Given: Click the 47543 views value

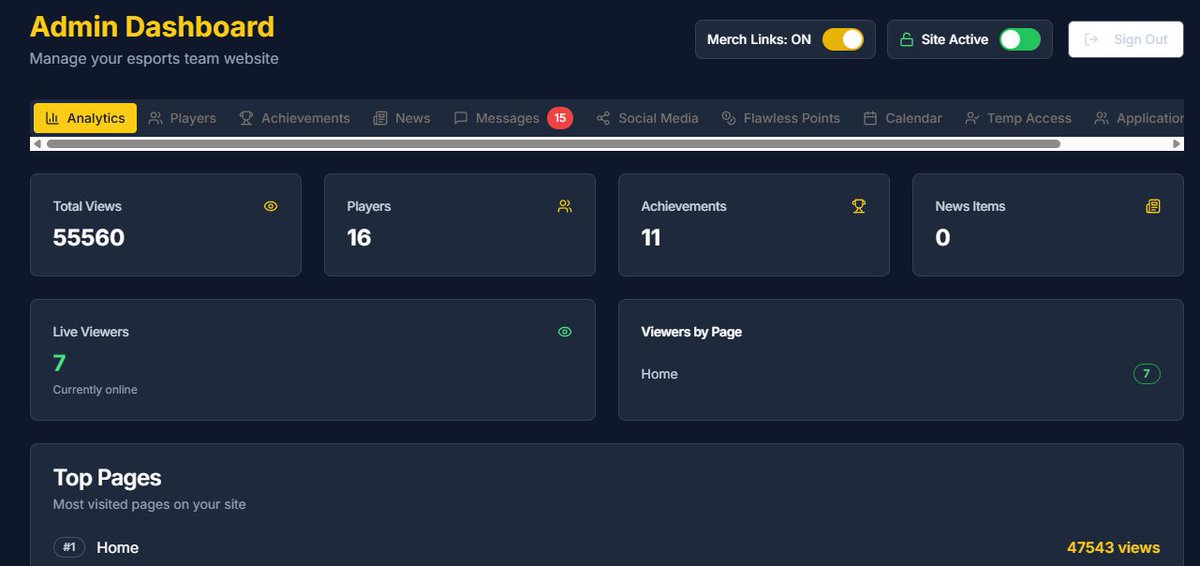Looking at the screenshot, I should (x=1114, y=548).
